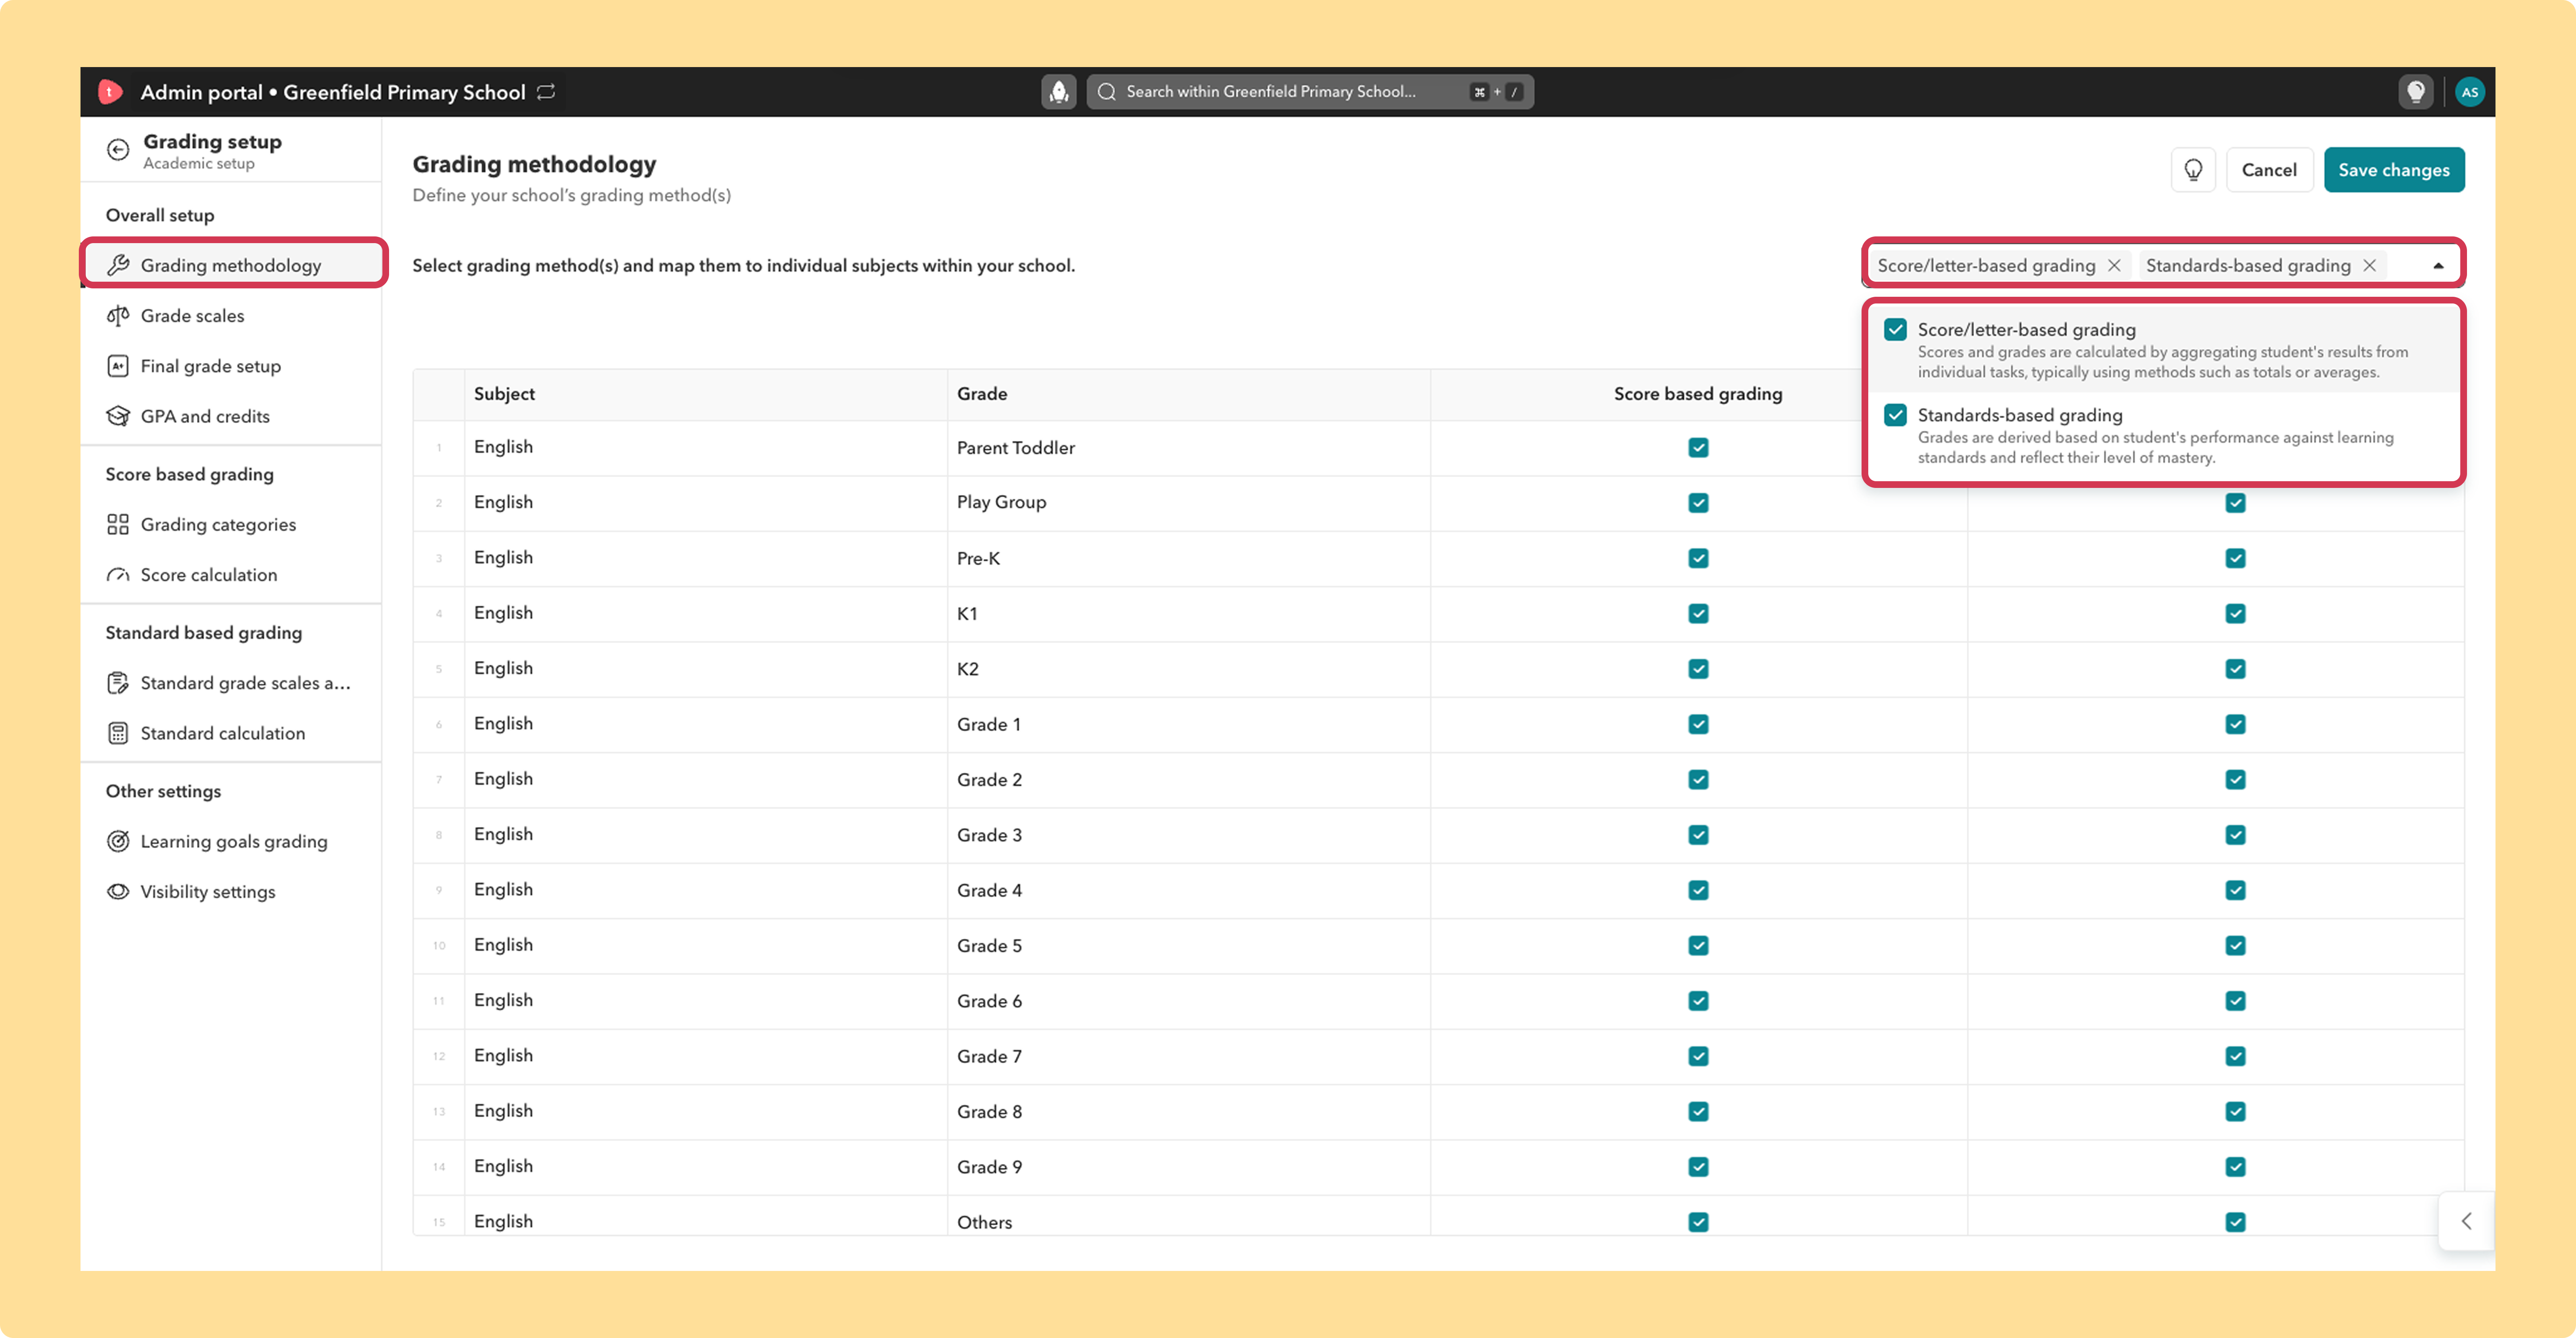Image resolution: width=2576 pixels, height=1338 pixels.
Task: Click the Overall setup section label
Action: click(x=160, y=215)
